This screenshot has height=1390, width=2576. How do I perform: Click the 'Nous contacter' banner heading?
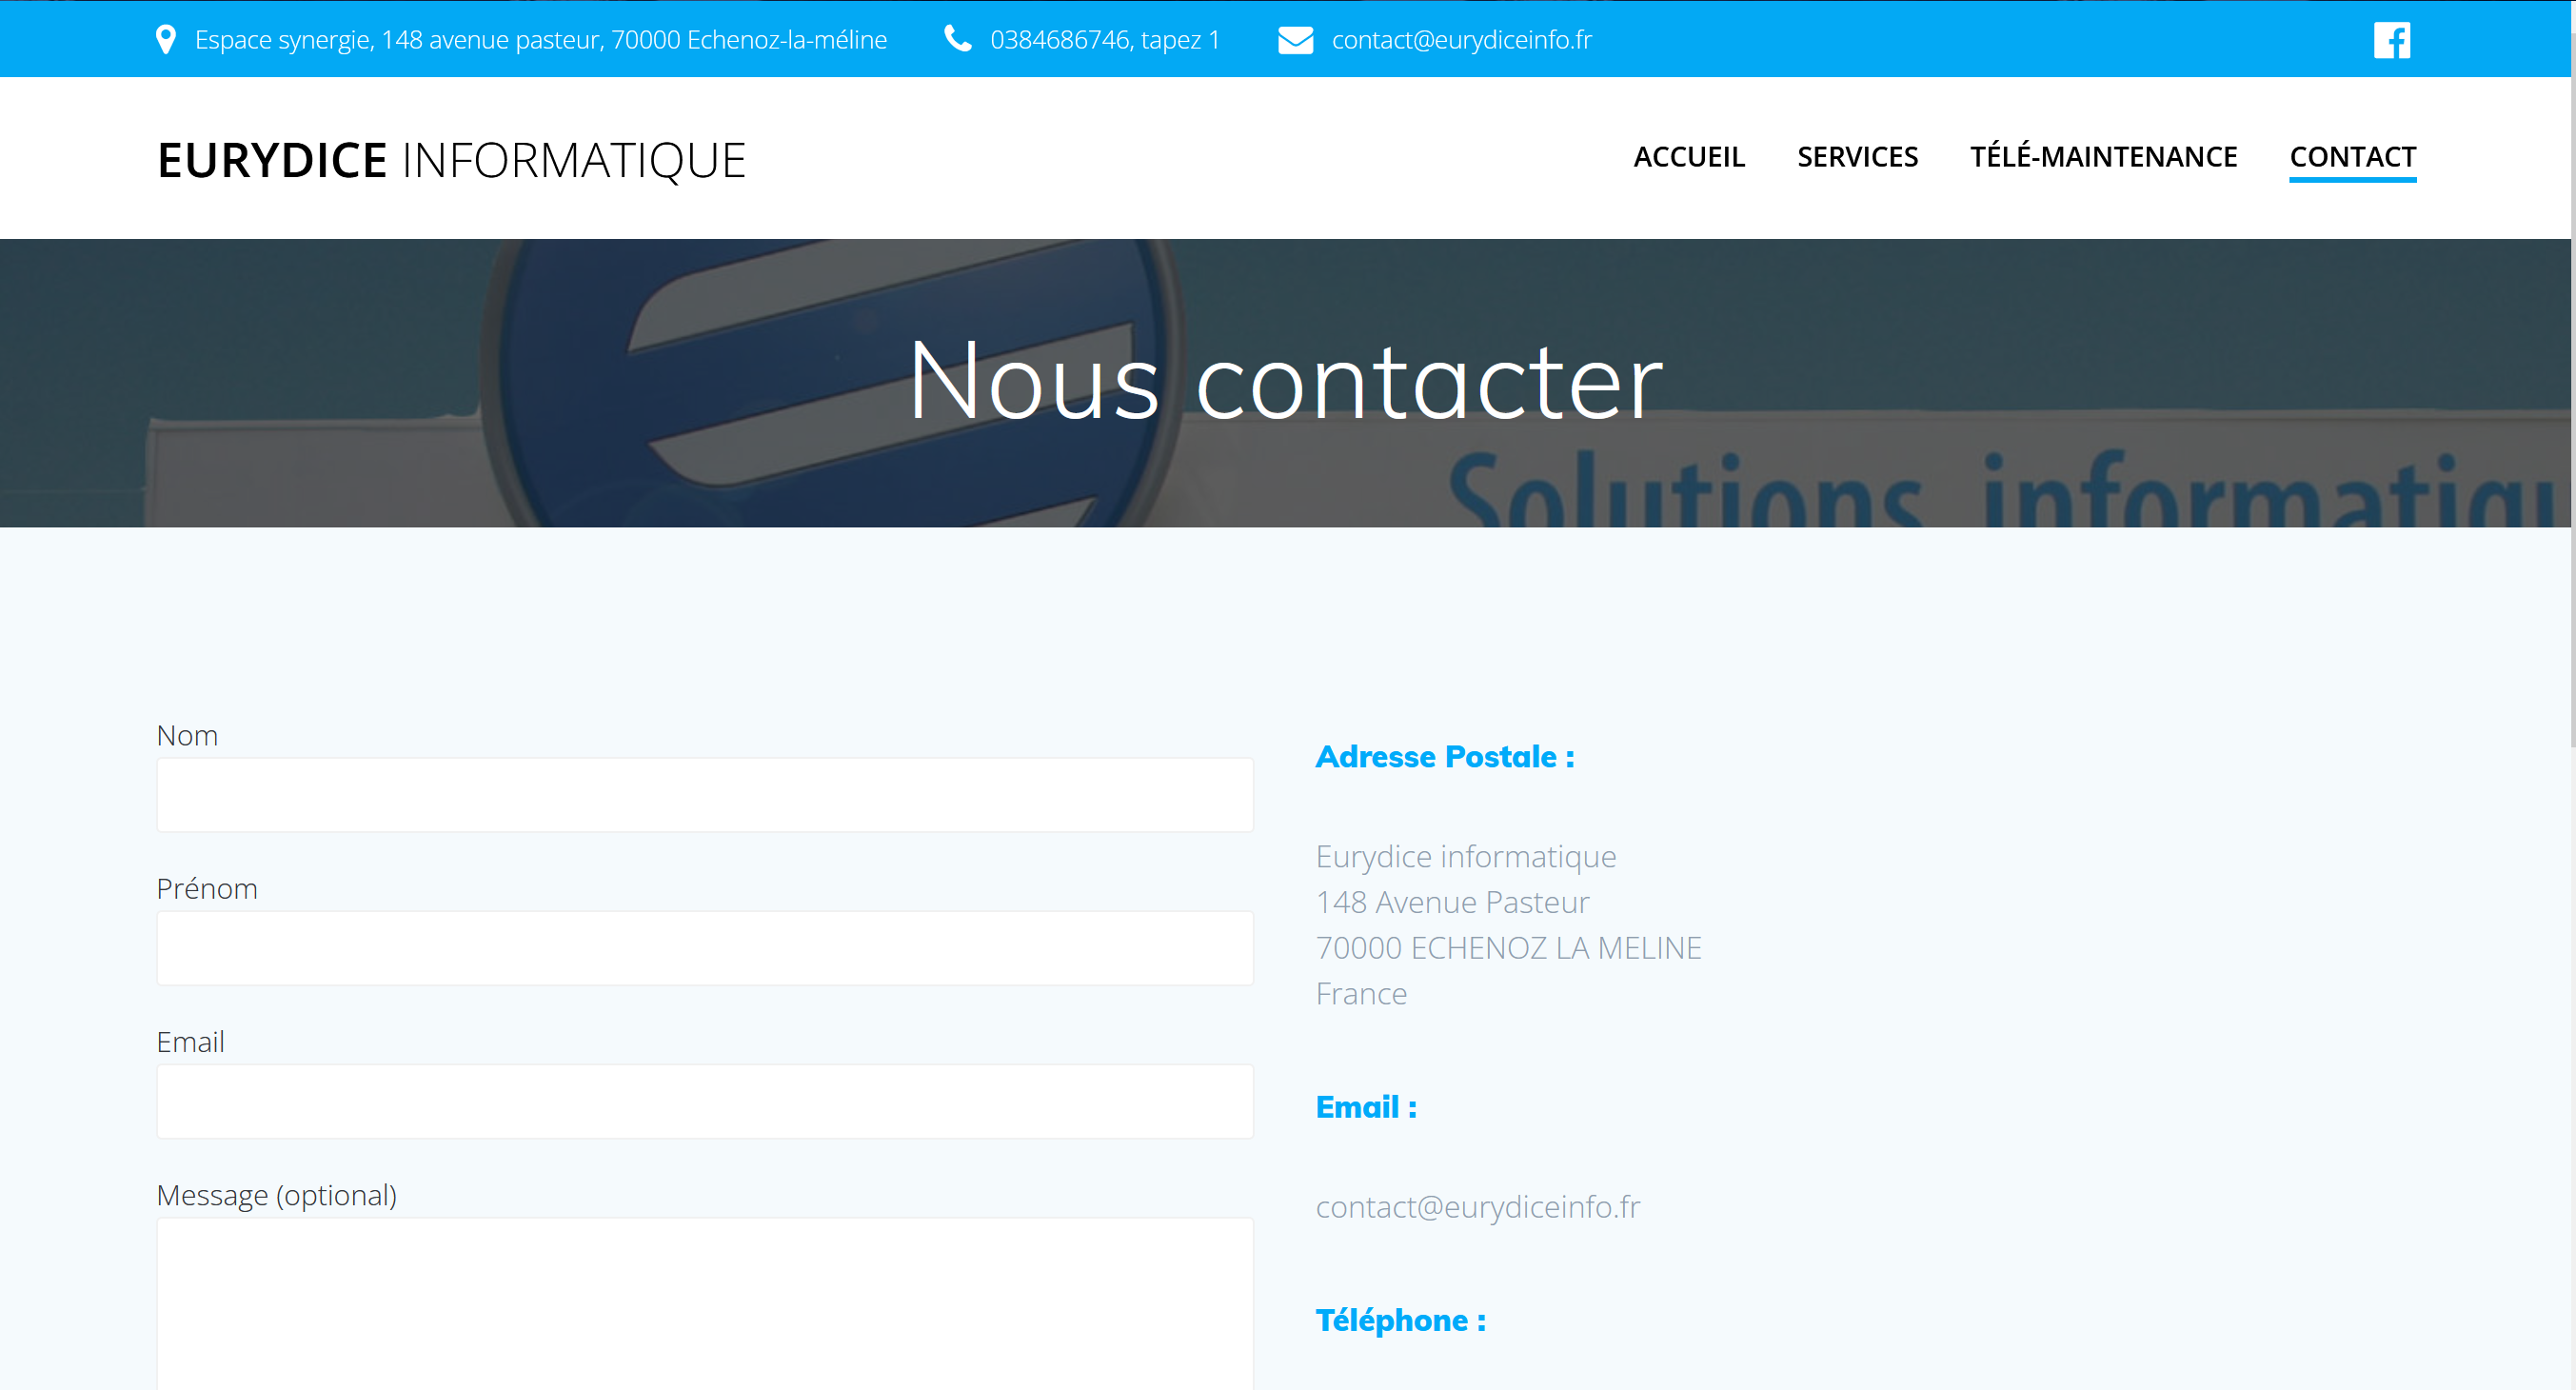point(1286,382)
